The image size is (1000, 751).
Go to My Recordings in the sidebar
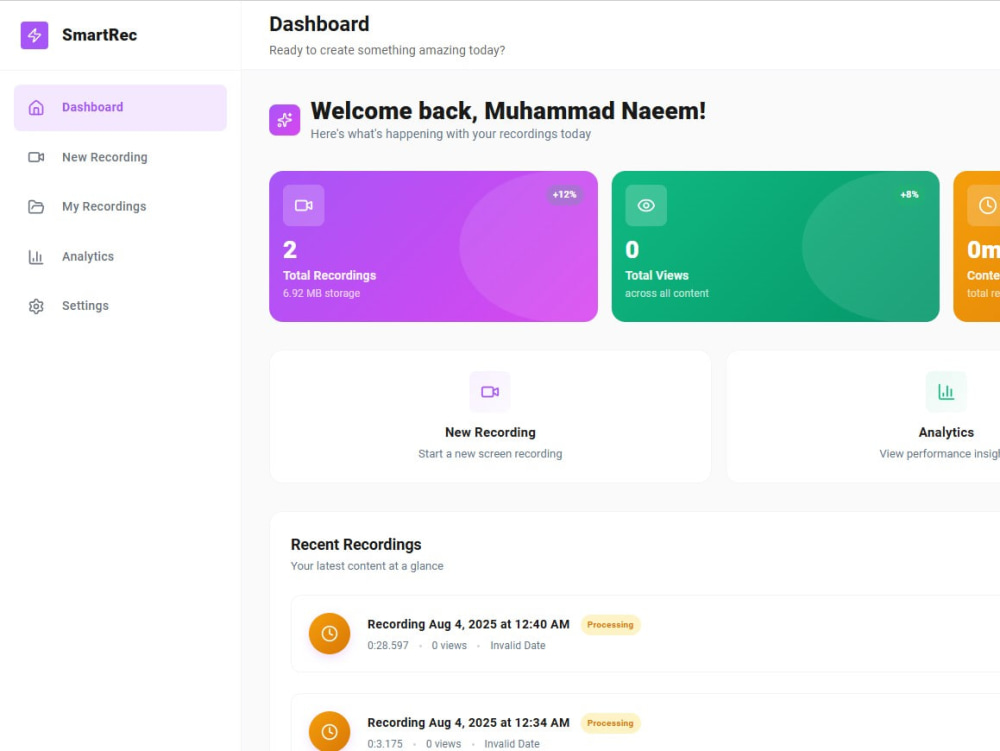point(121,207)
